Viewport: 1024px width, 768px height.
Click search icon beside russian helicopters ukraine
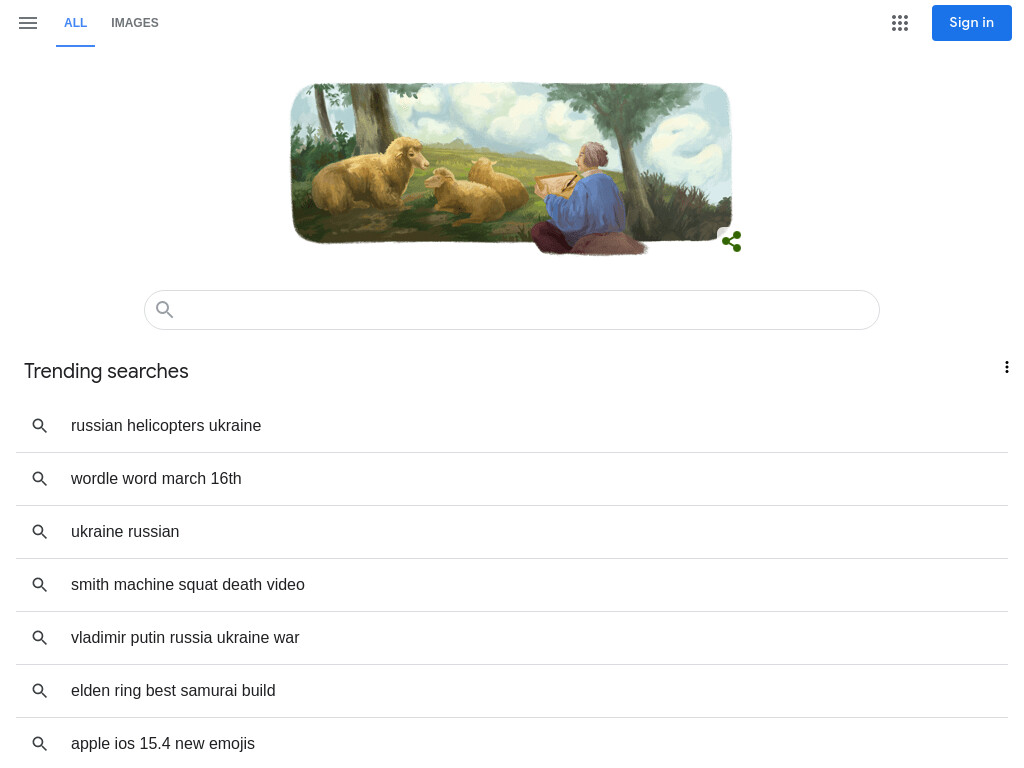coord(40,426)
